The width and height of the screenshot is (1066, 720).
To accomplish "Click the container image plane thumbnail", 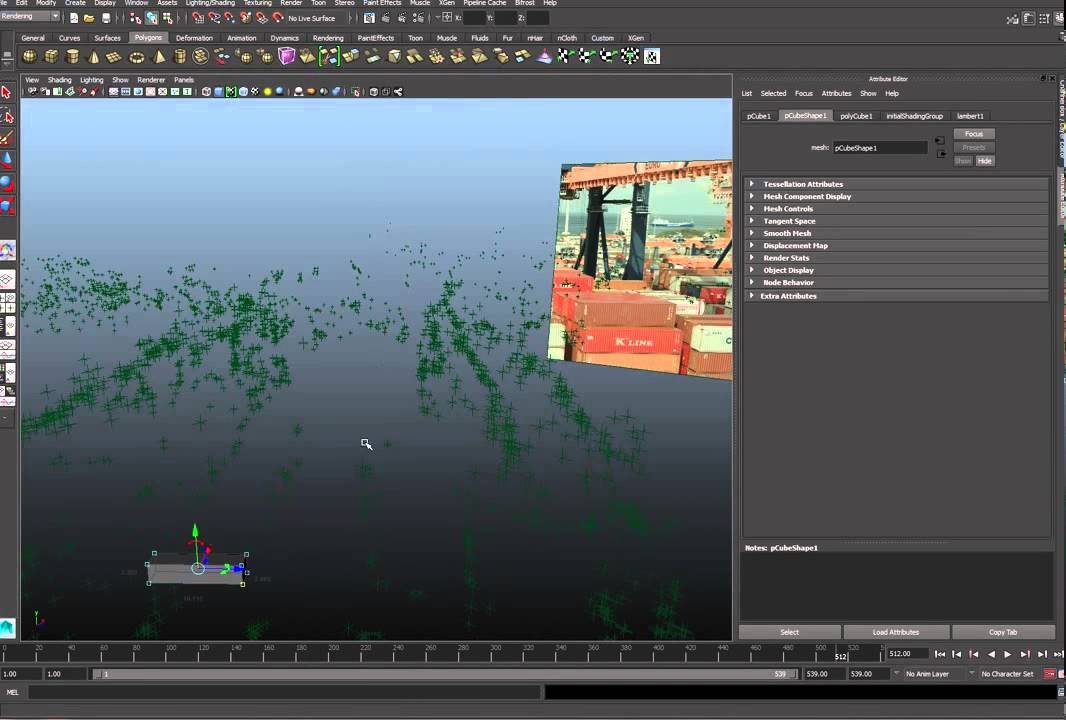I will pyautogui.click(x=640, y=269).
